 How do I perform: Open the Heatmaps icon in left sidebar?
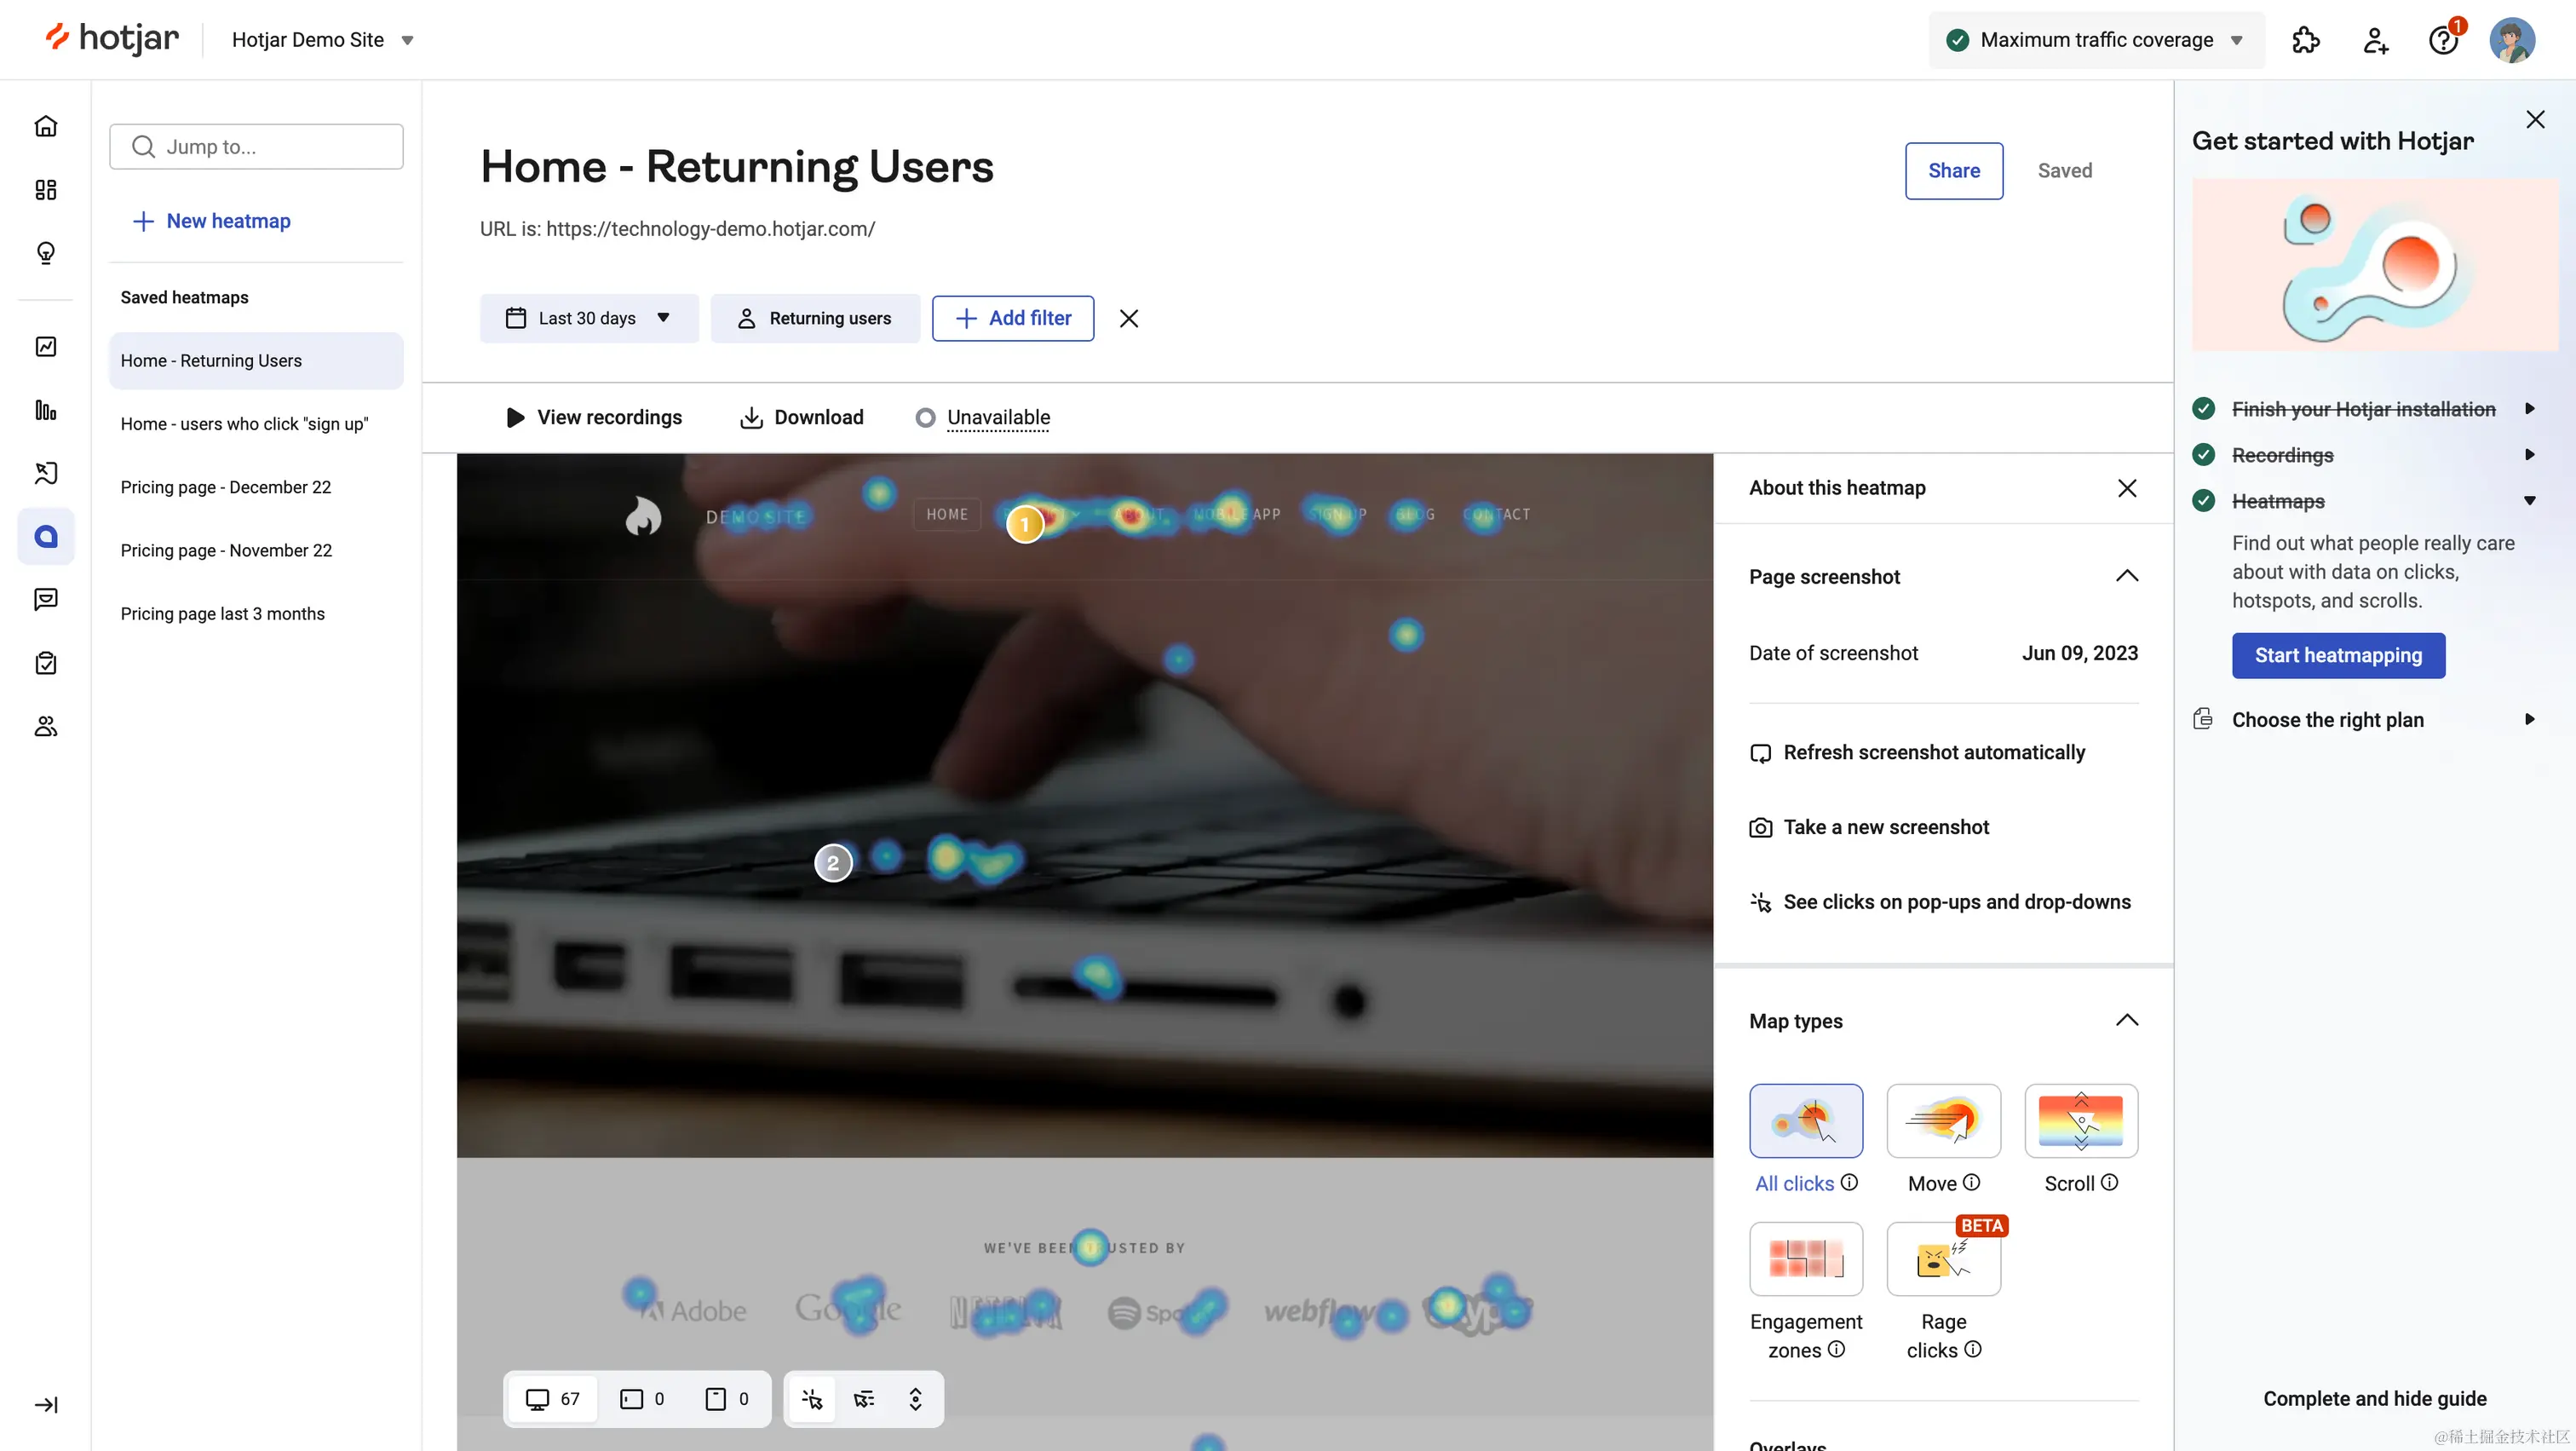coord(46,537)
